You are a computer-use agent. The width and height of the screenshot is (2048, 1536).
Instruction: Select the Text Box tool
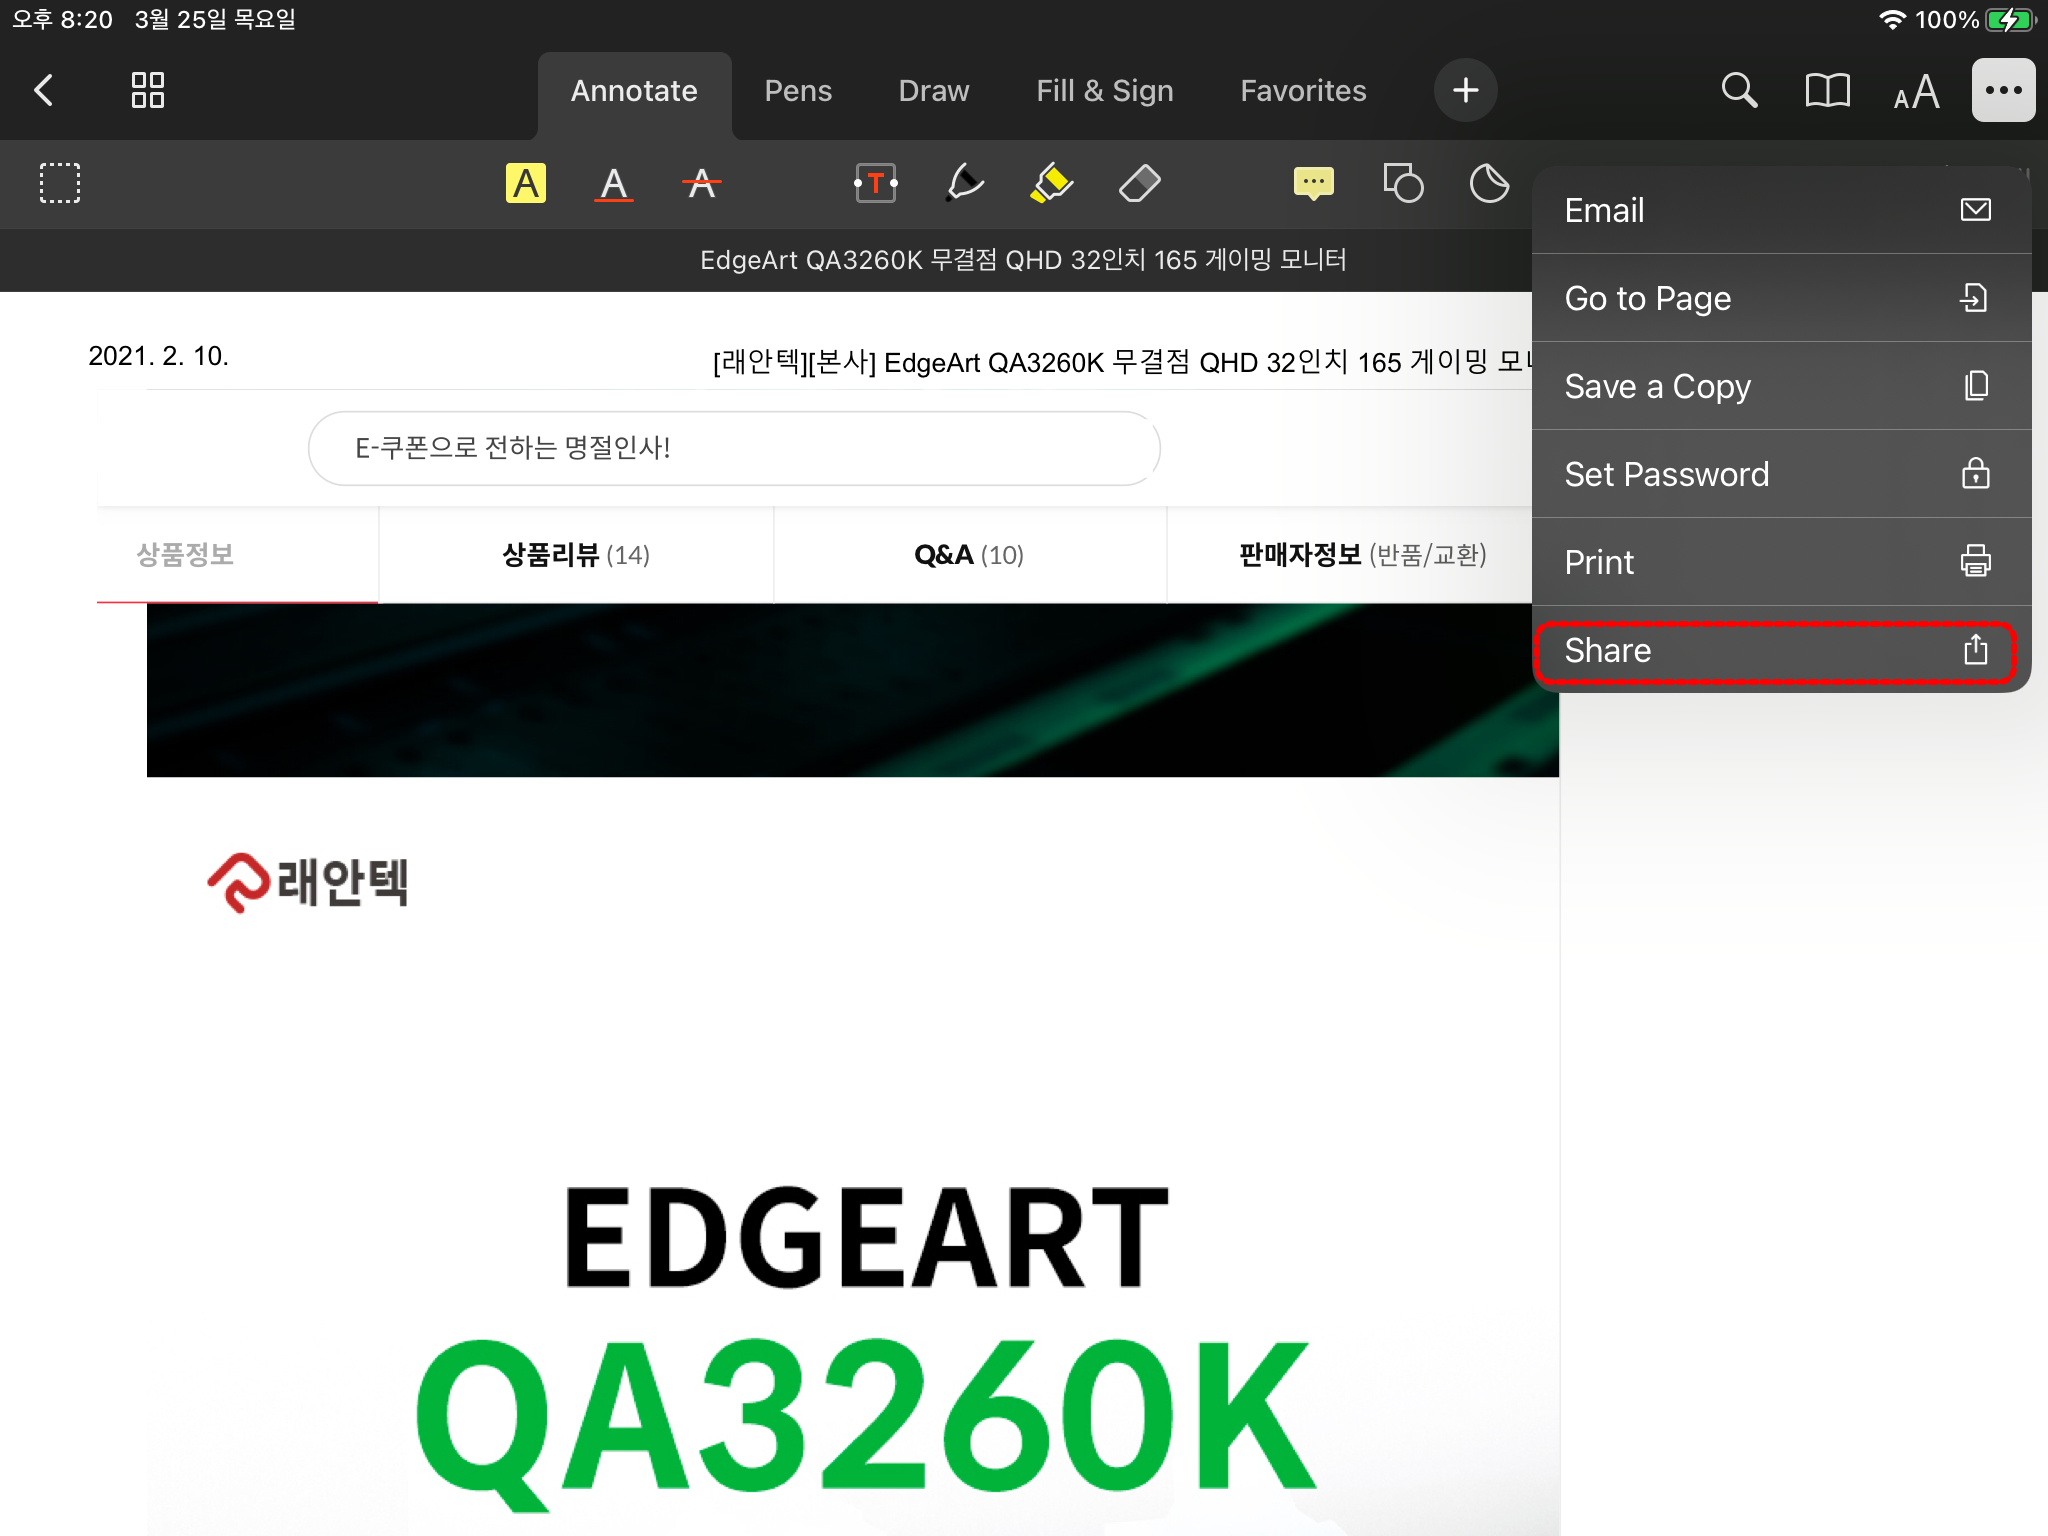(x=875, y=184)
